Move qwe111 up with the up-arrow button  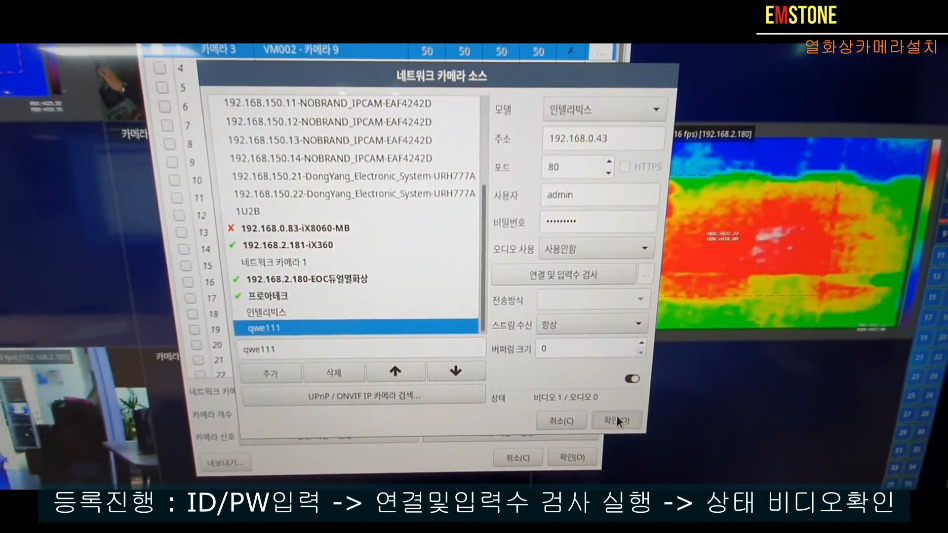click(x=395, y=371)
